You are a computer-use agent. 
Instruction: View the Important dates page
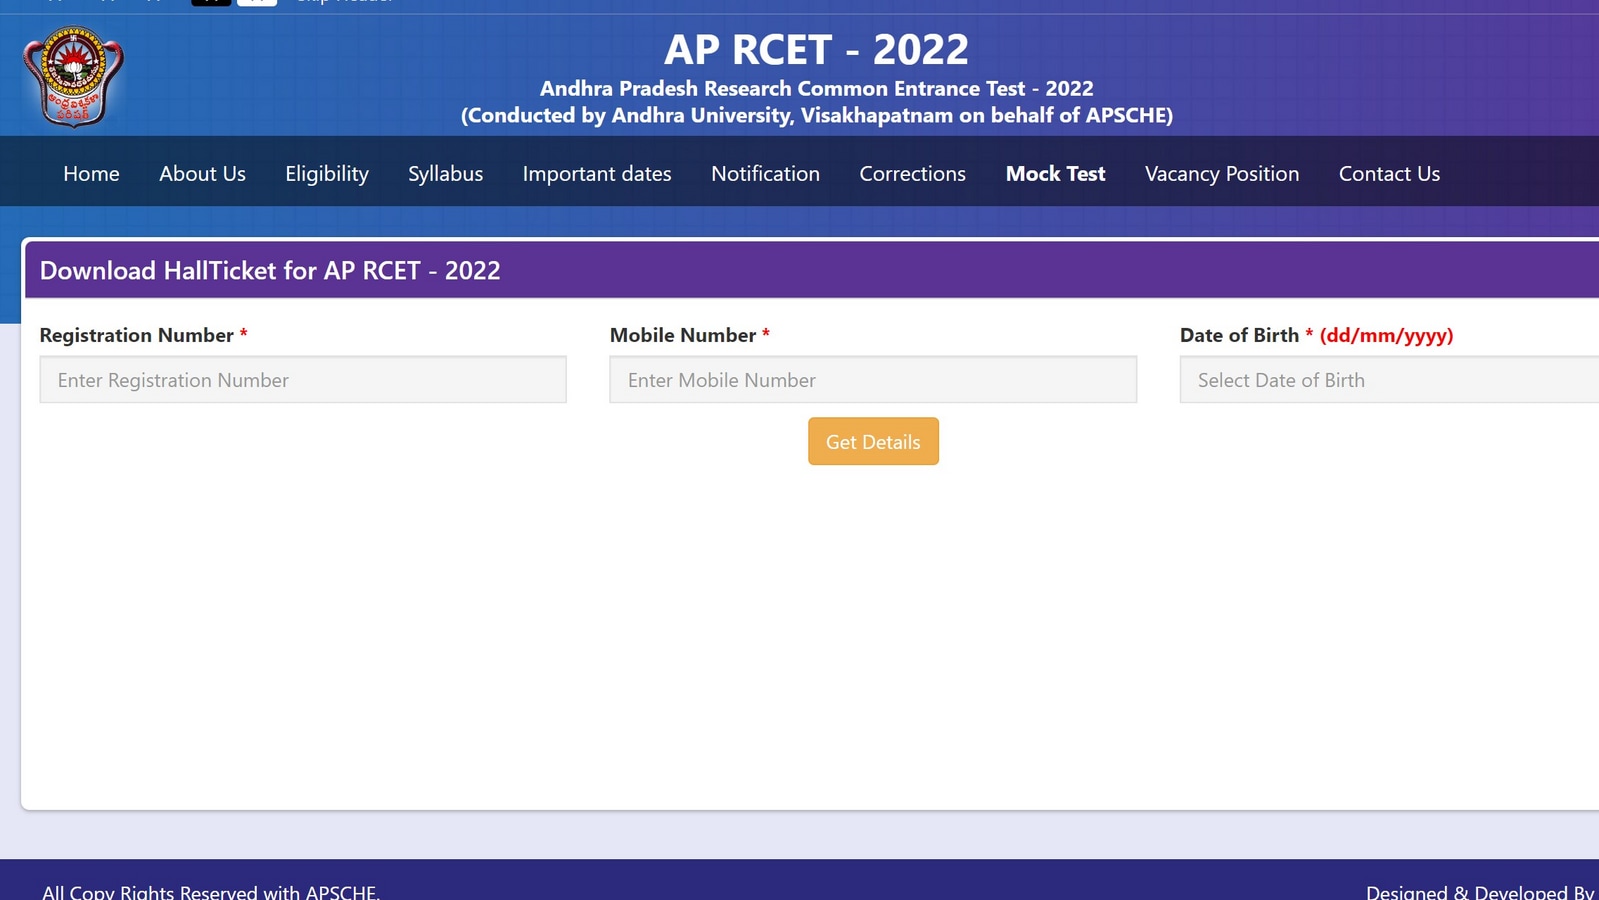click(x=597, y=173)
